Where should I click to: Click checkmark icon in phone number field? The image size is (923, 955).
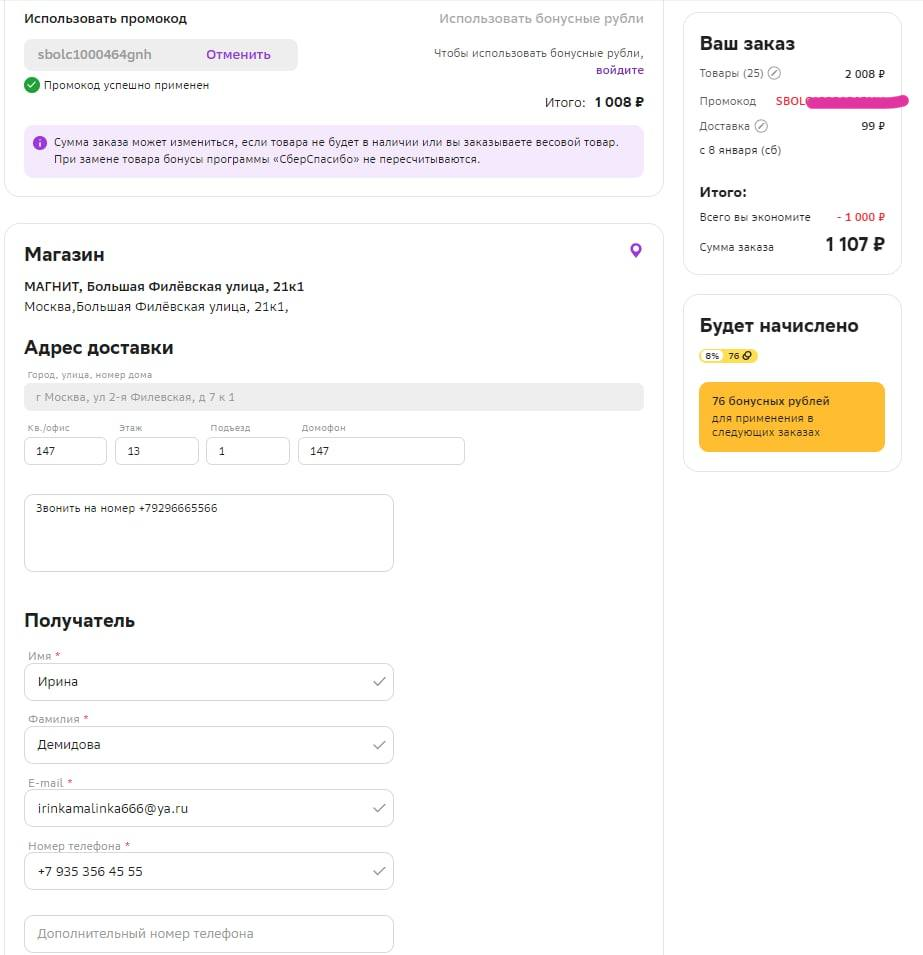(x=379, y=871)
